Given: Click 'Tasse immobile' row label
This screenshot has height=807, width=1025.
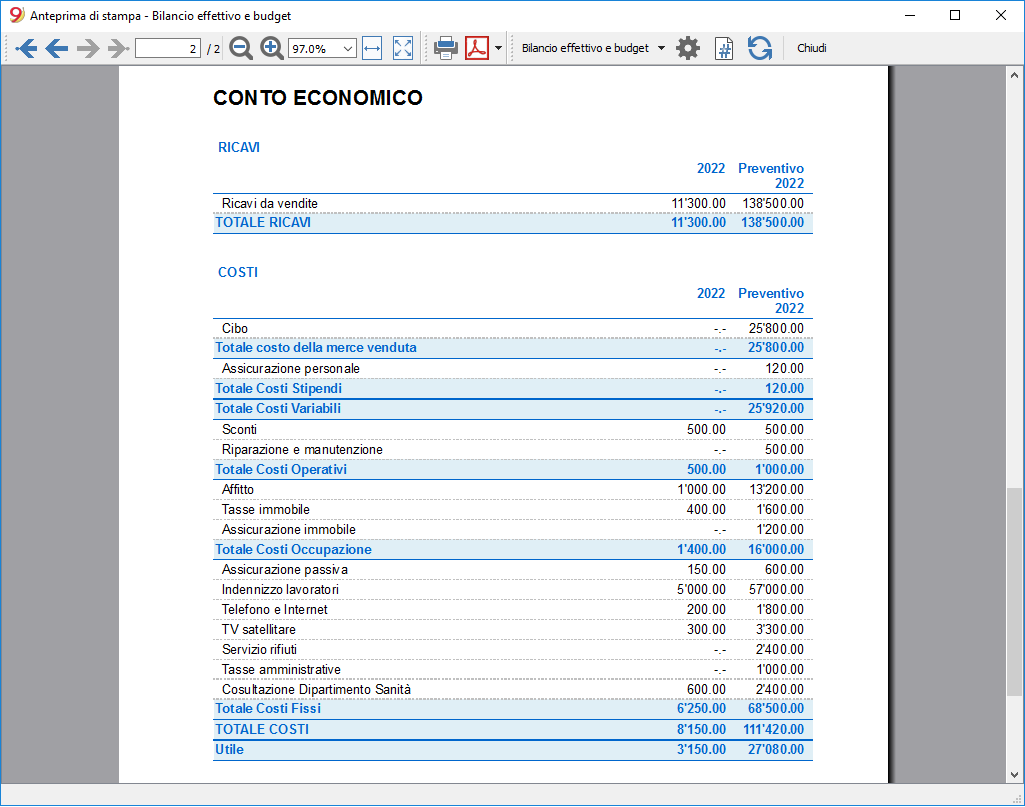Looking at the screenshot, I should point(265,510).
